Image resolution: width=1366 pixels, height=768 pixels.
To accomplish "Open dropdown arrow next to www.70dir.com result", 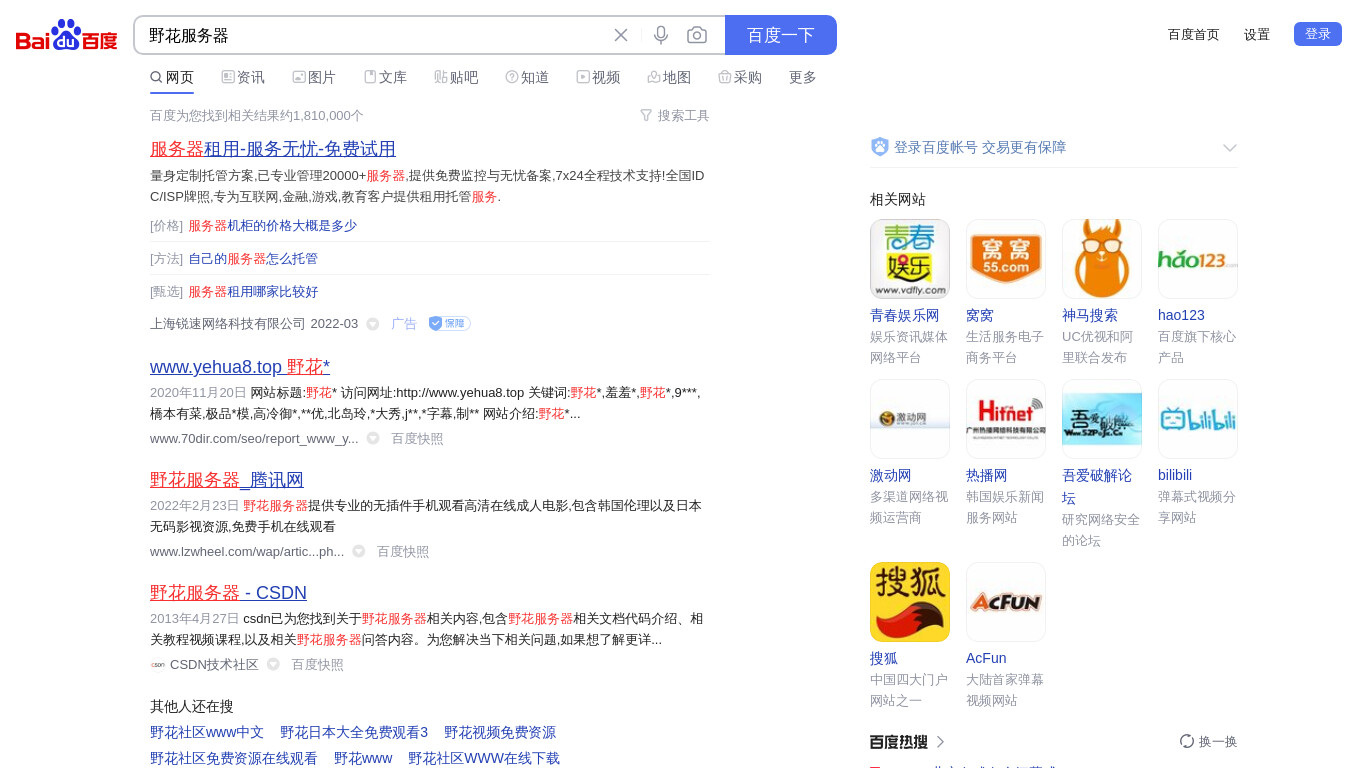I will point(373,438).
